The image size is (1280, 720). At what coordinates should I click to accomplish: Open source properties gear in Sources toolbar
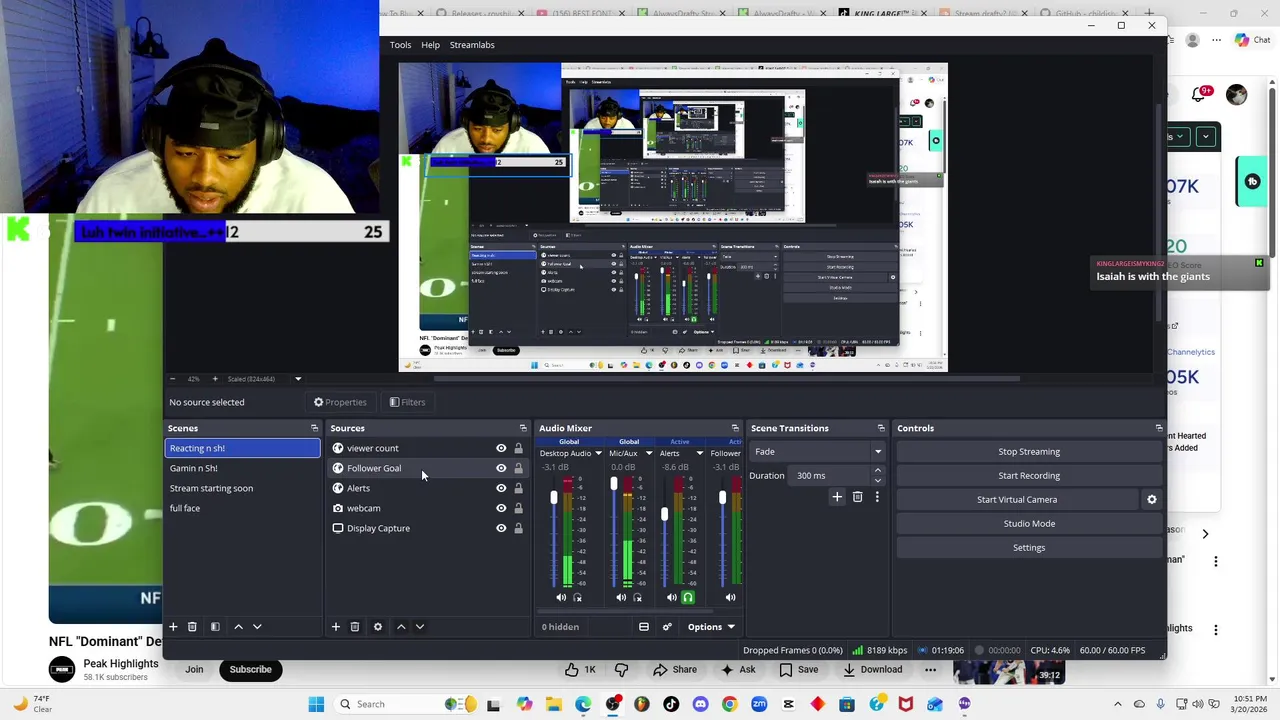click(x=378, y=627)
